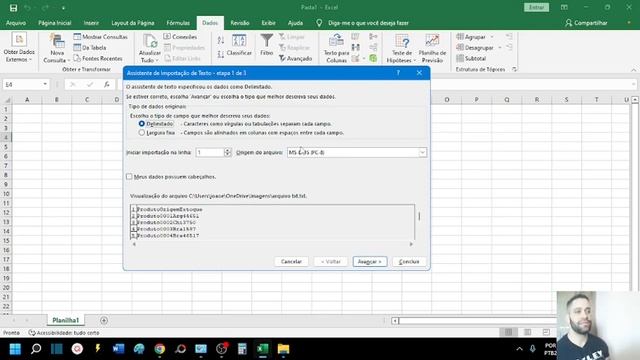This screenshot has width=640, height=360.
Task: Expand Desagrupar dropdown arrow
Action: [x=500, y=48]
